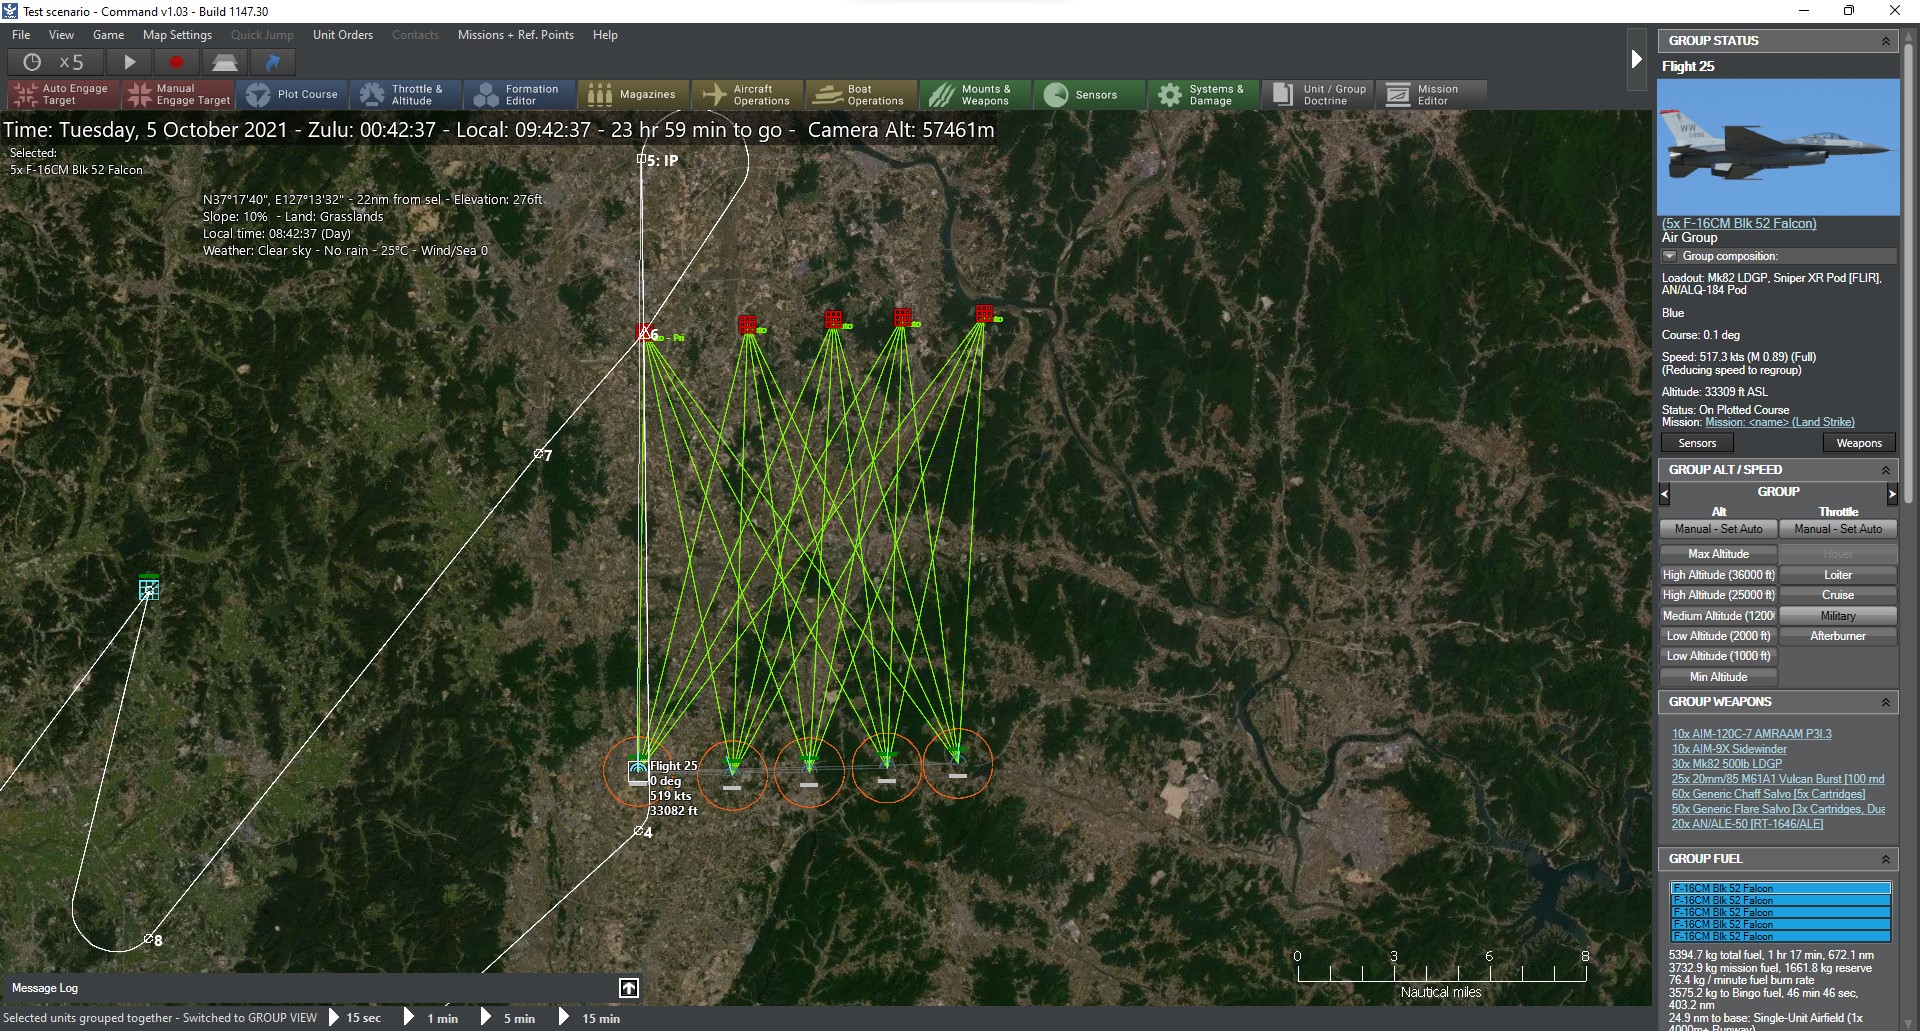
Task: Collapse the GROUP WEAPONS section
Action: point(1886,702)
